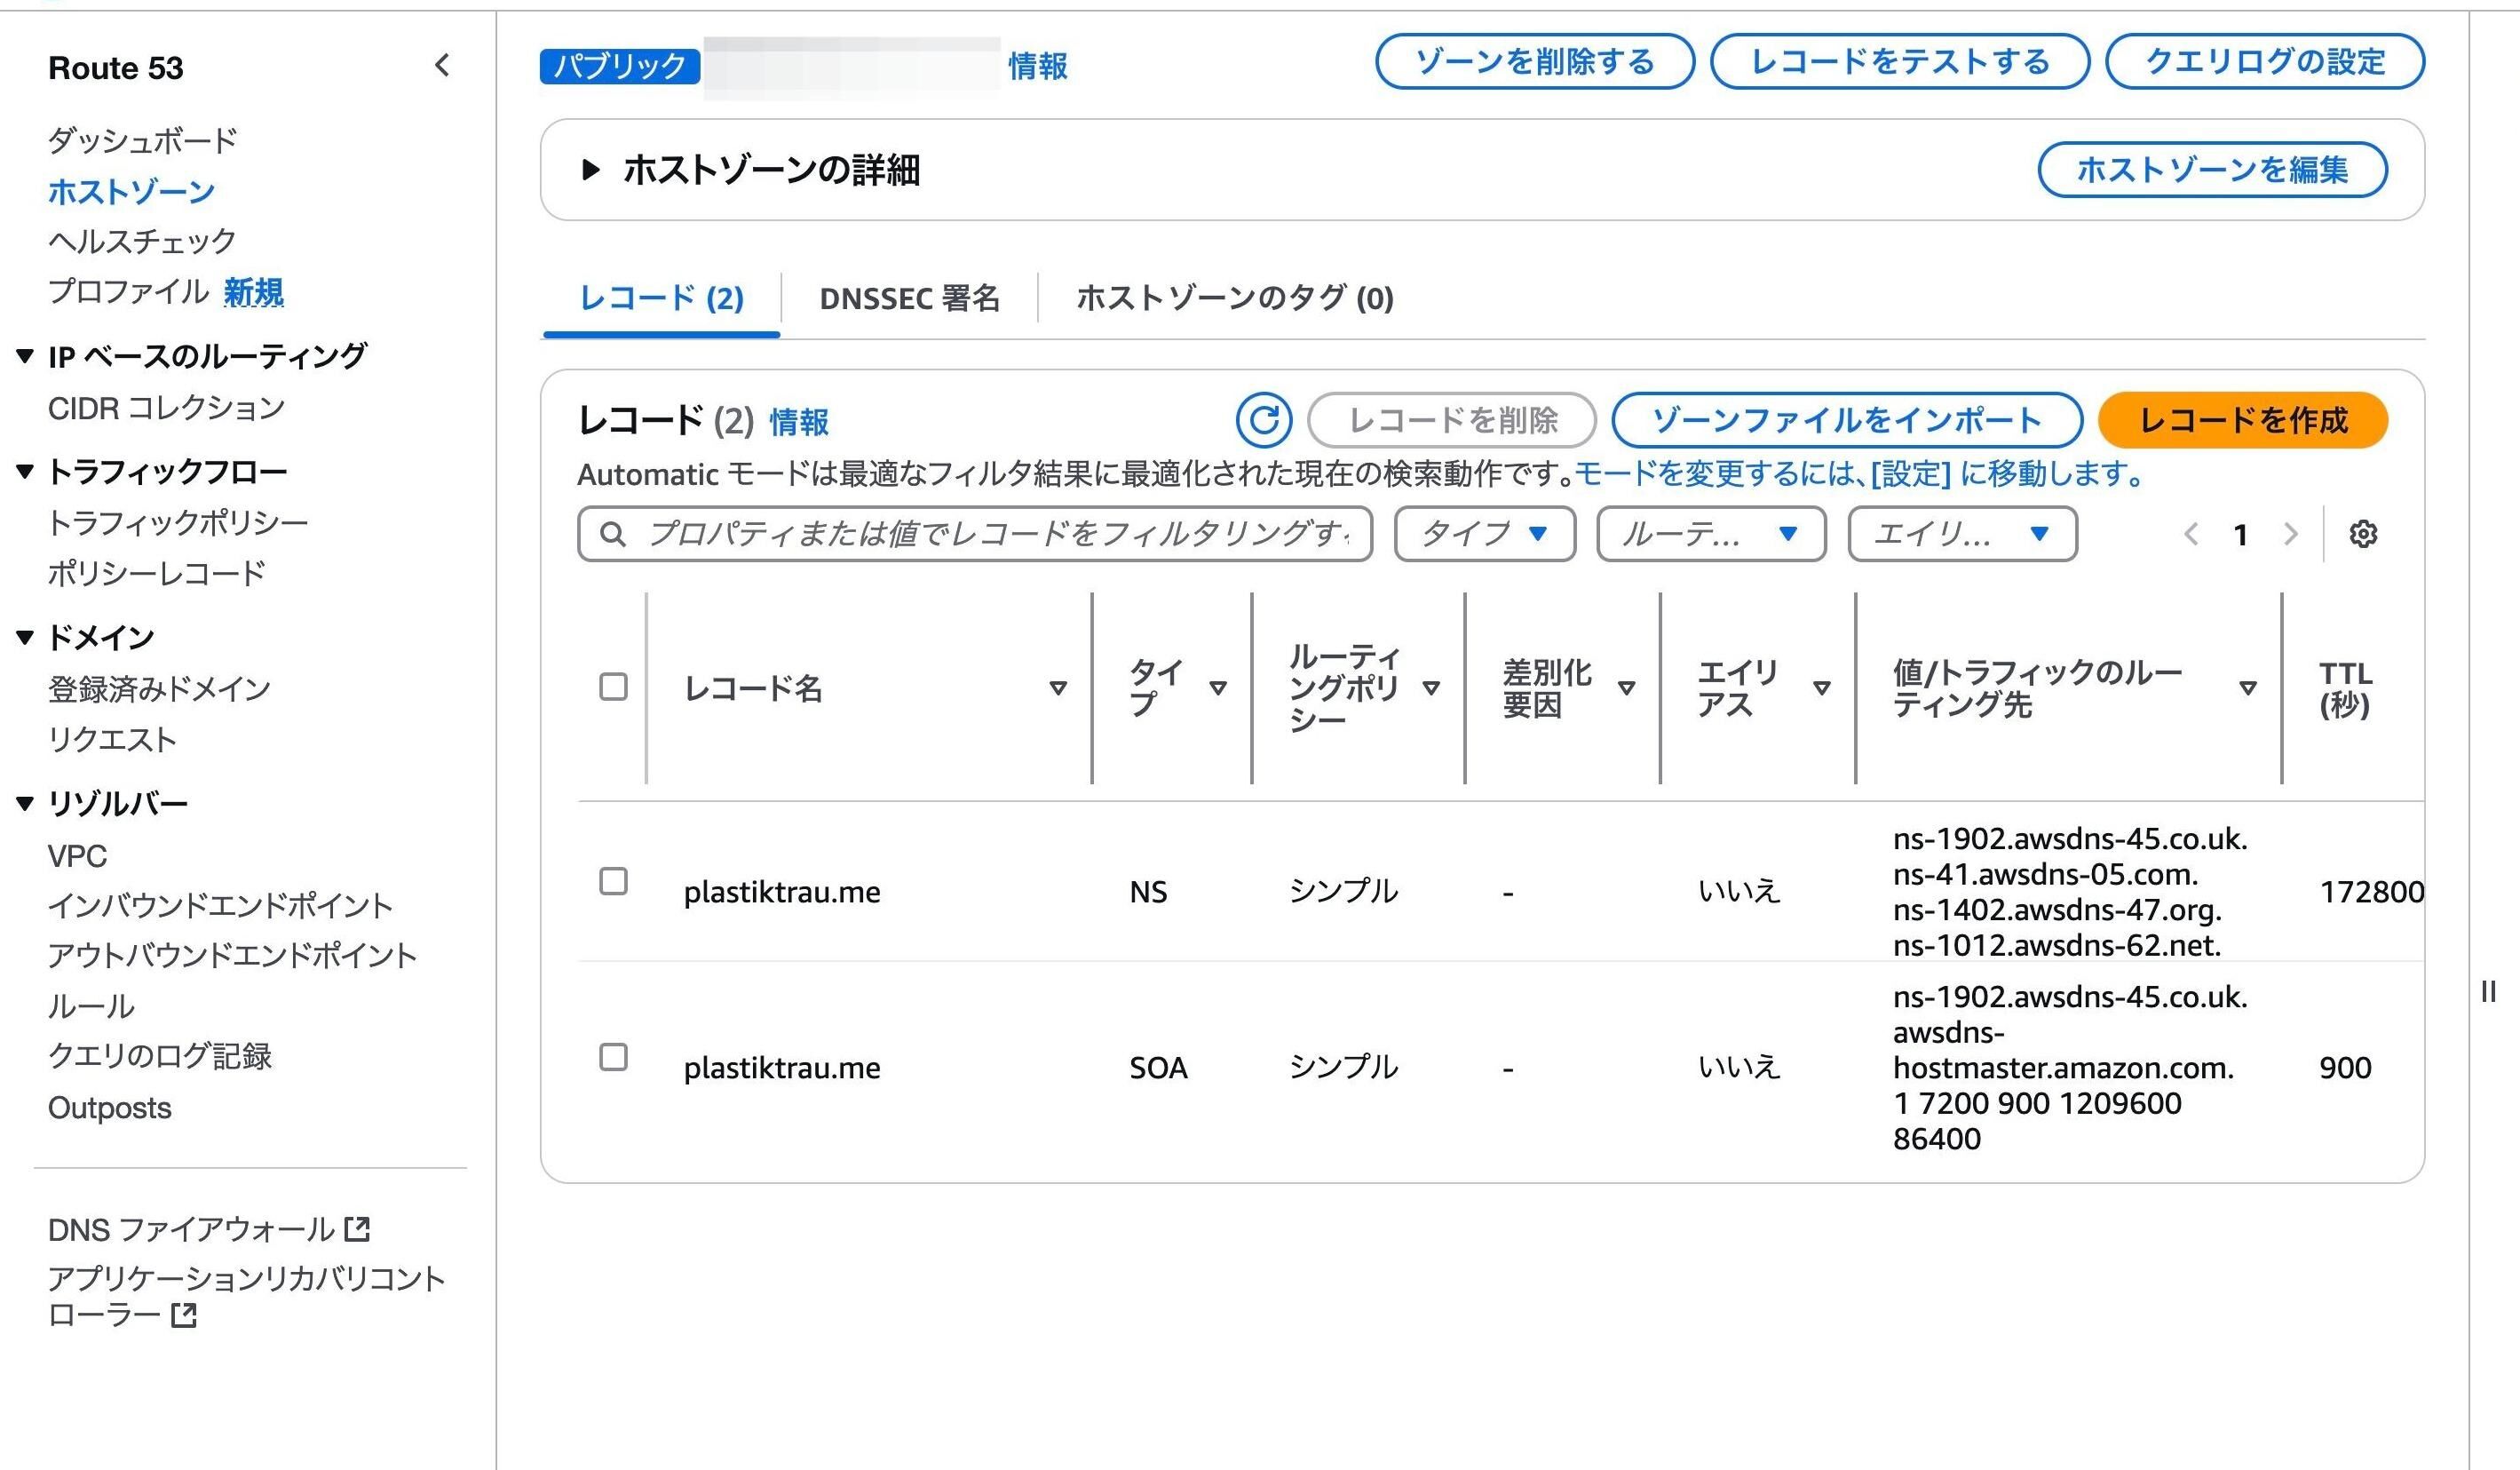Go to next page arrow
The image size is (2520, 1470).
[x=2290, y=535]
